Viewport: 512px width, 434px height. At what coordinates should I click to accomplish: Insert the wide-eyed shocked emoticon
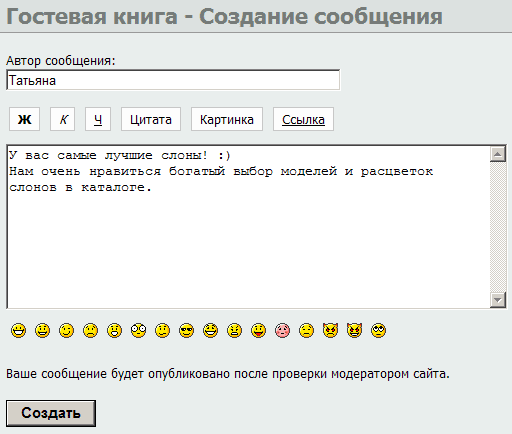138,331
